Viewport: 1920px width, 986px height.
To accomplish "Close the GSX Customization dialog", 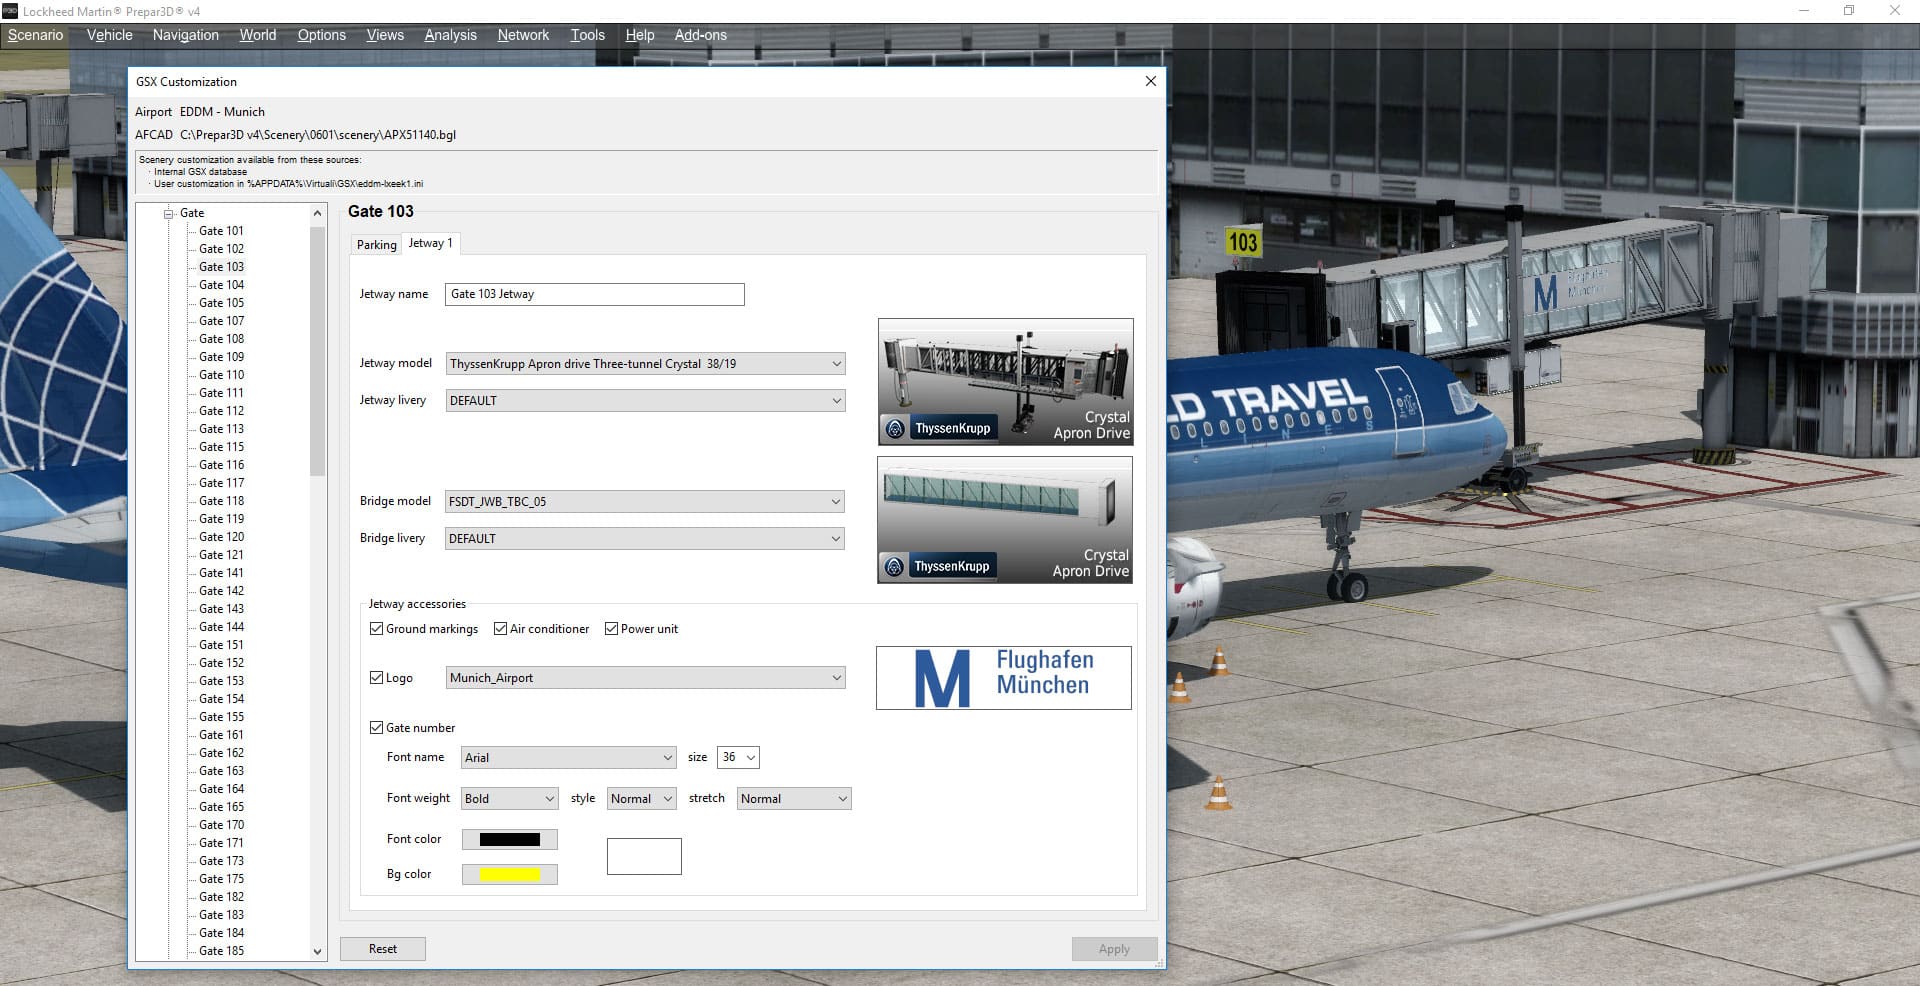I will pos(1150,81).
